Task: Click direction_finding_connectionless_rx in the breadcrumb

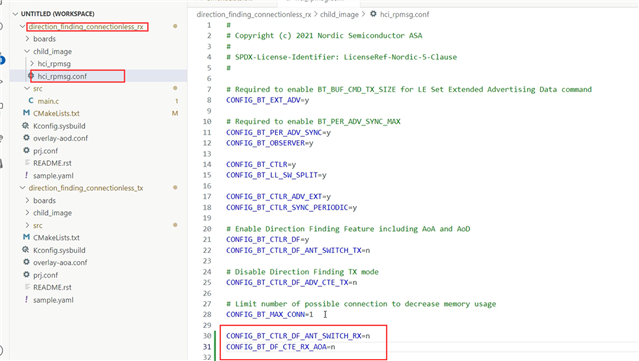Action: pyautogui.click(x=254, y=14)
